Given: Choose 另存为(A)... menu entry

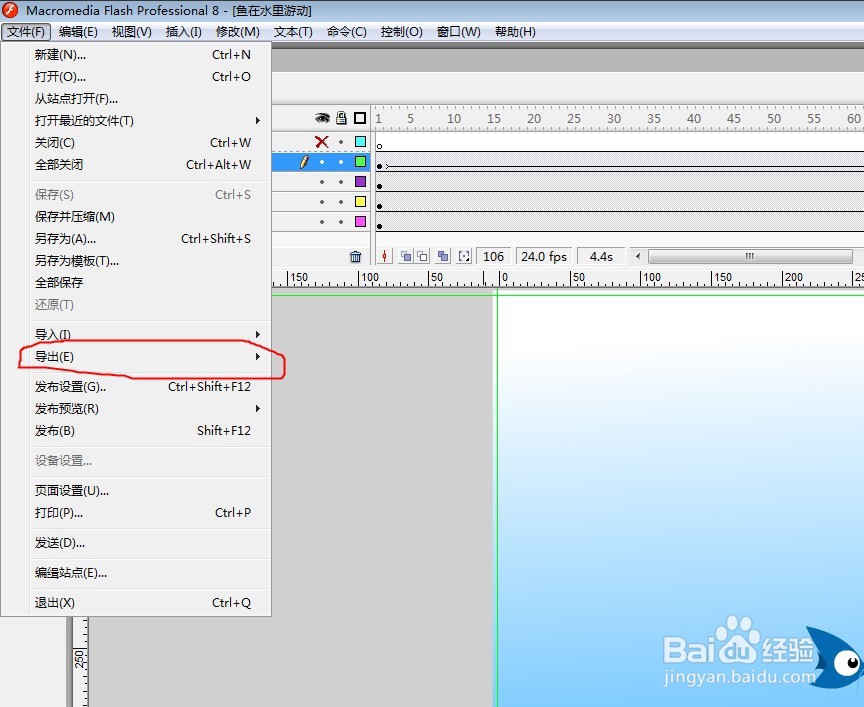Looking at the screenshot, I should click(x=149, y=239).
